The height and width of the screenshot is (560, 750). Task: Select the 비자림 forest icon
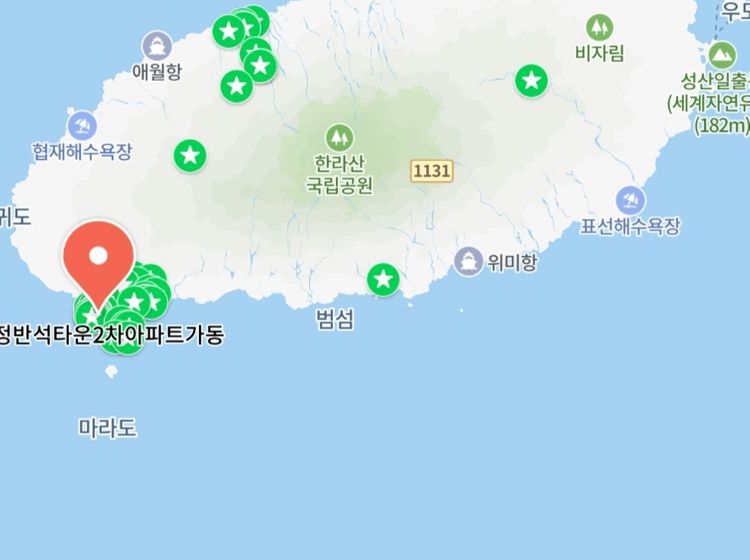(599, 28)
